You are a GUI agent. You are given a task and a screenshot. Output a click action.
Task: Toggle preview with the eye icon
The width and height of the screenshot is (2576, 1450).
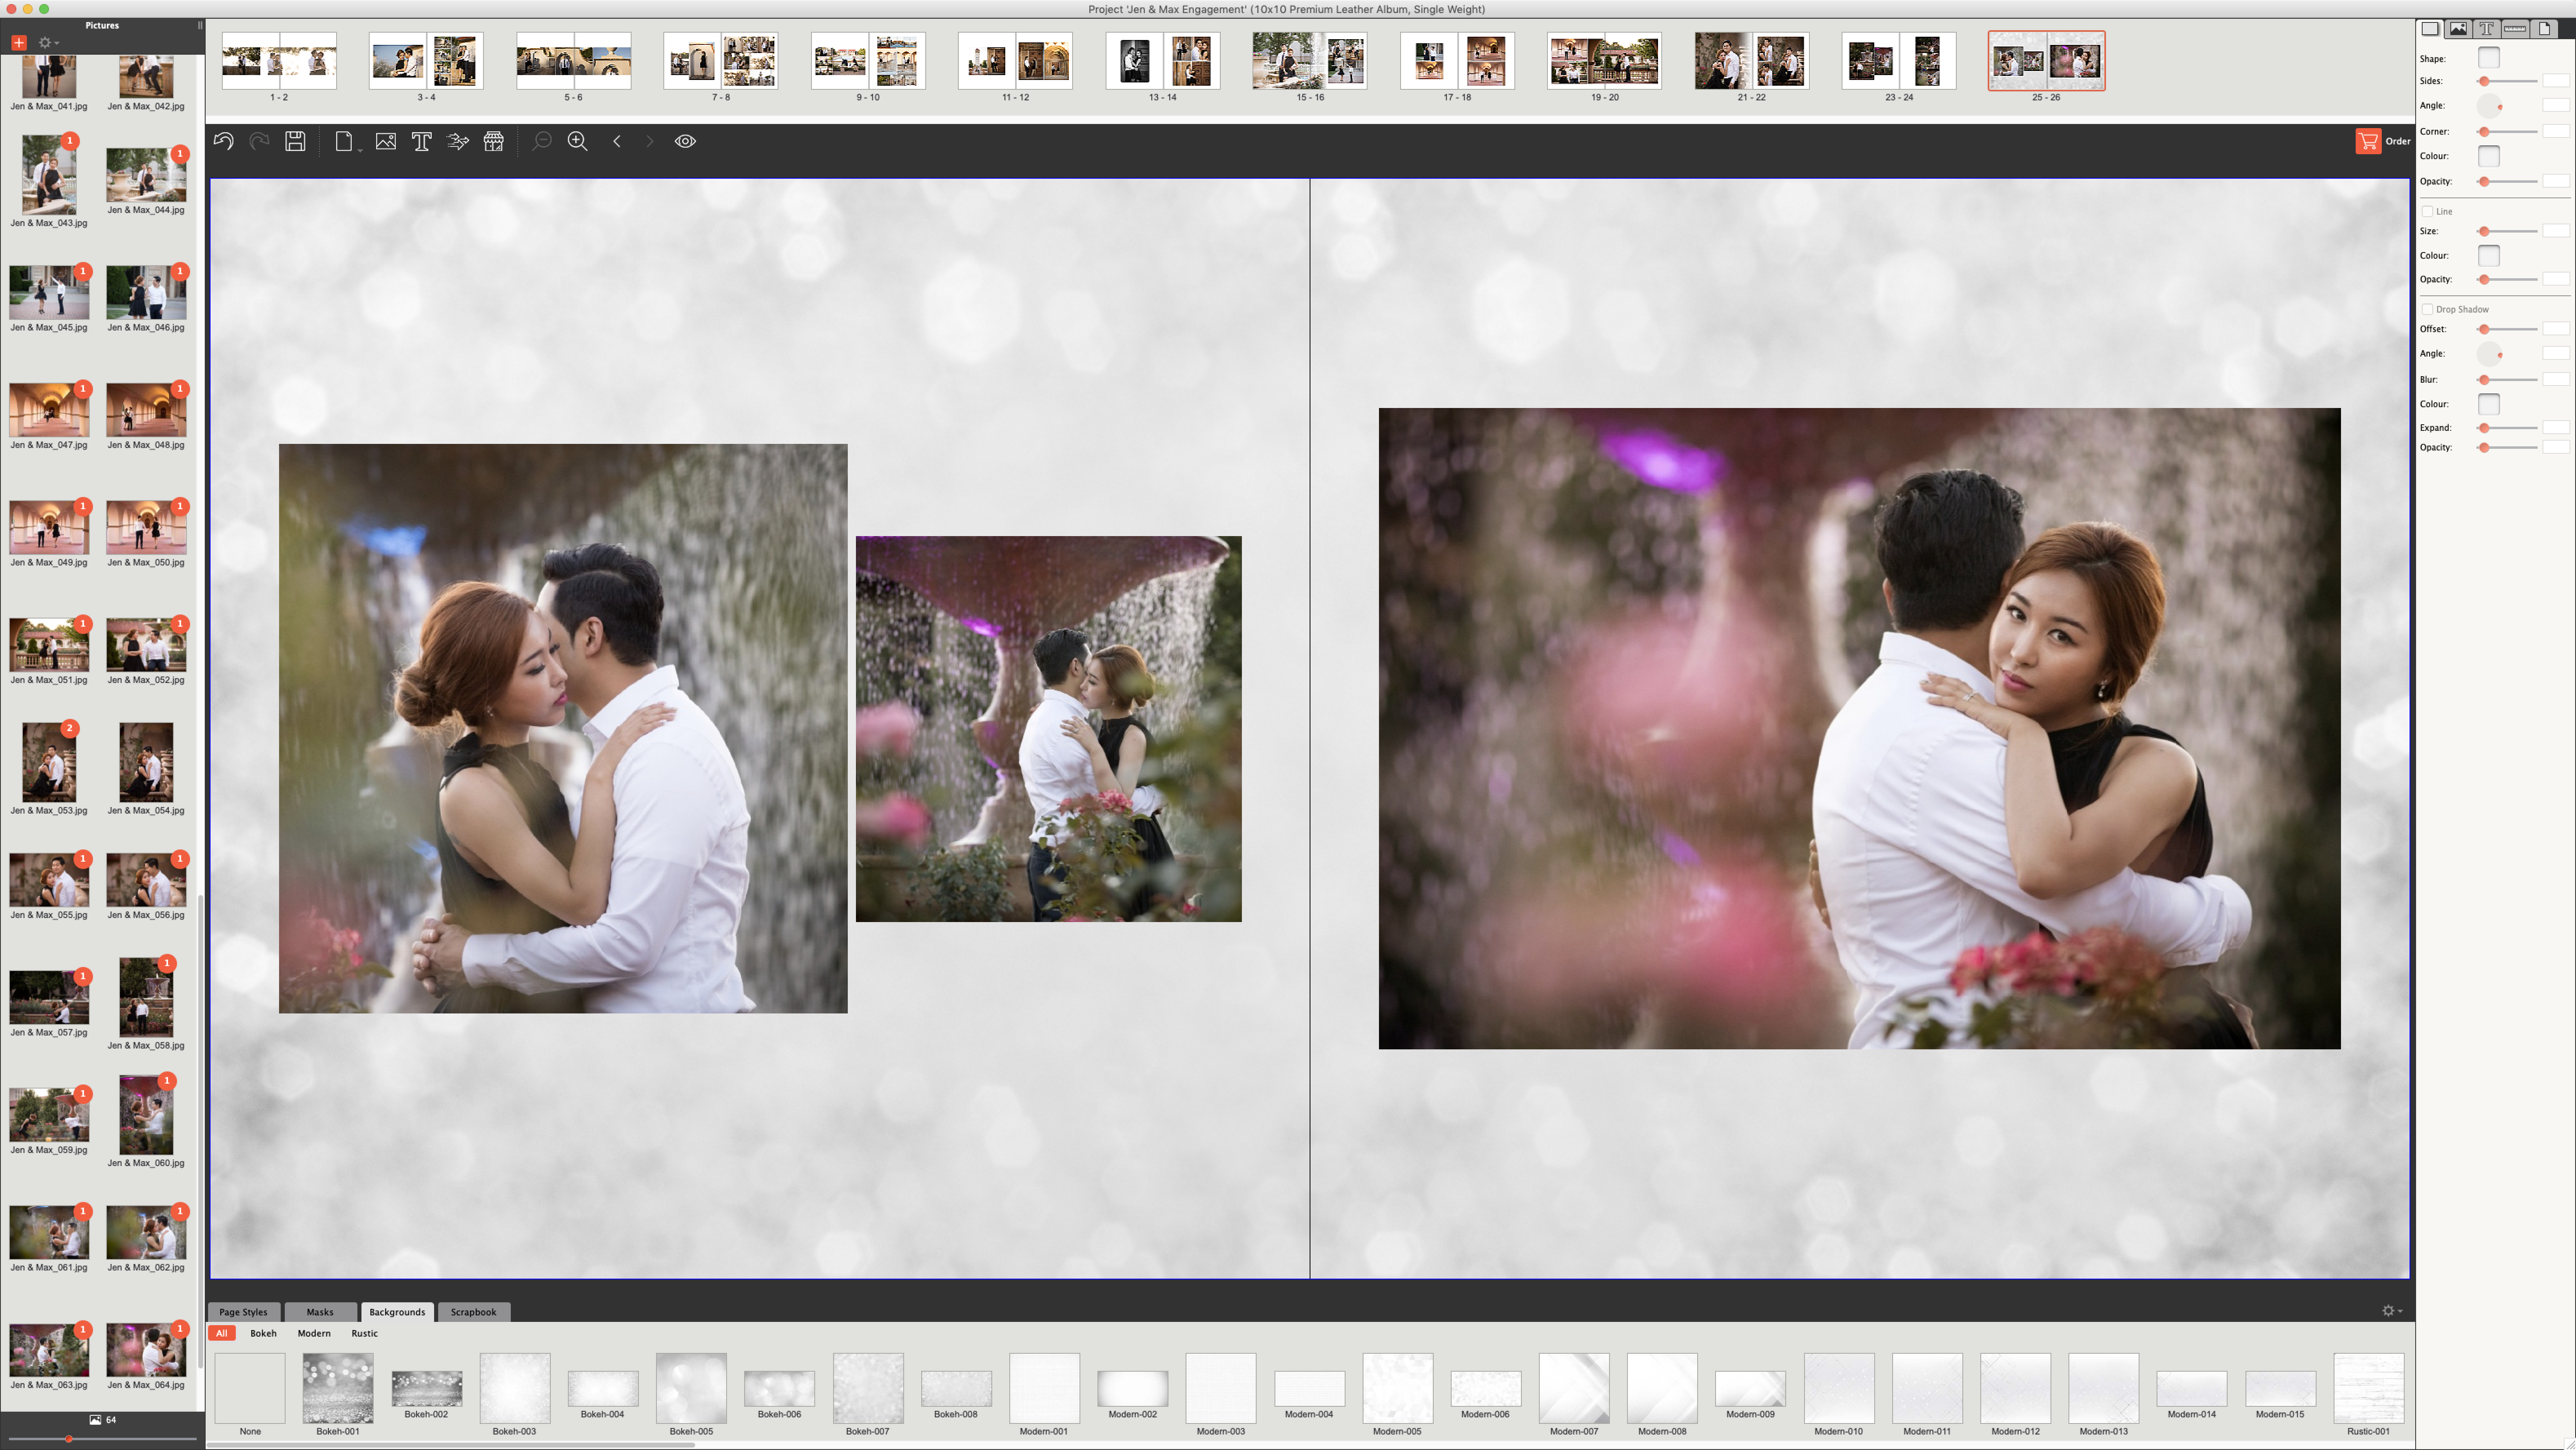[x=685, y=141]
